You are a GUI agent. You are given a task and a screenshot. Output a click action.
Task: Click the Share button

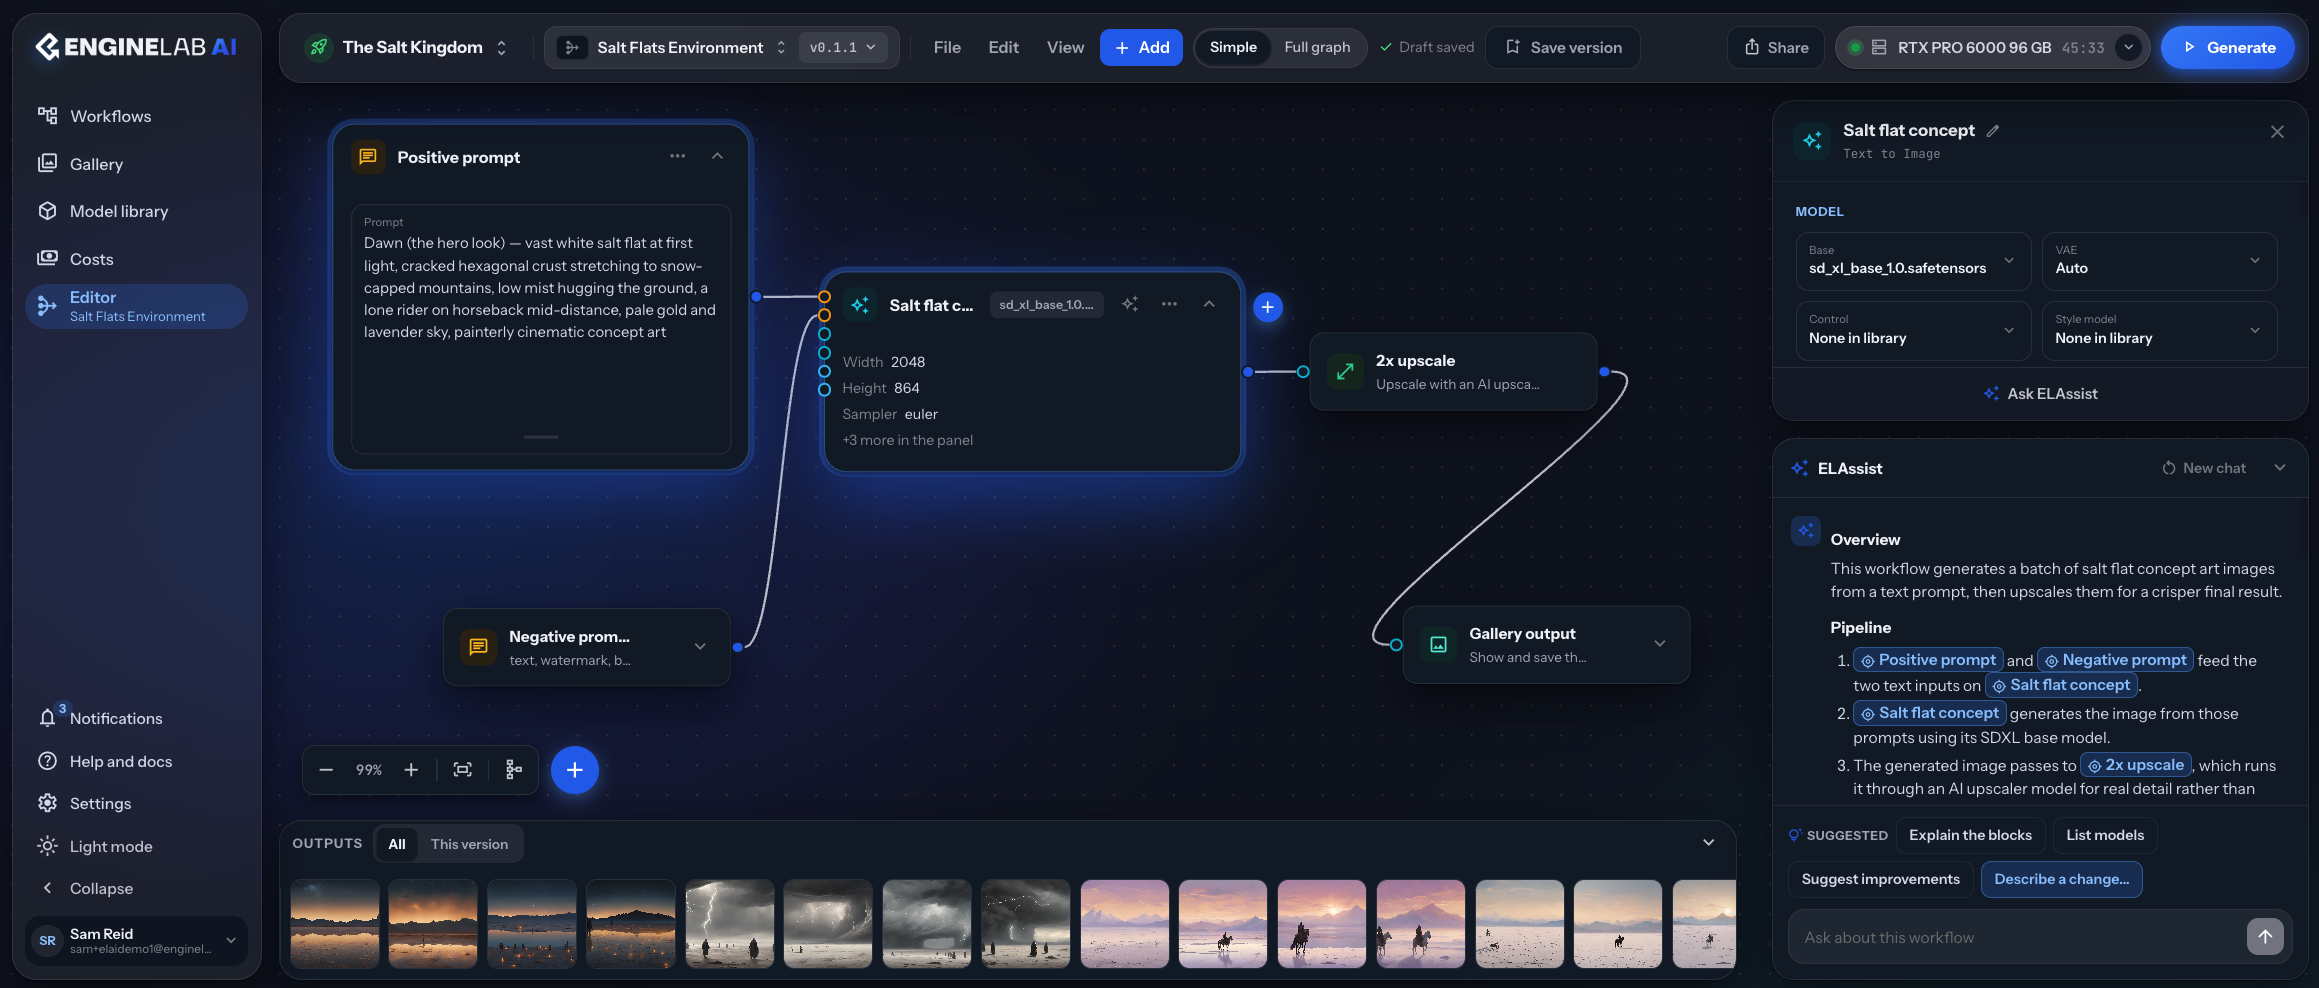click(x=1776, y=47)
